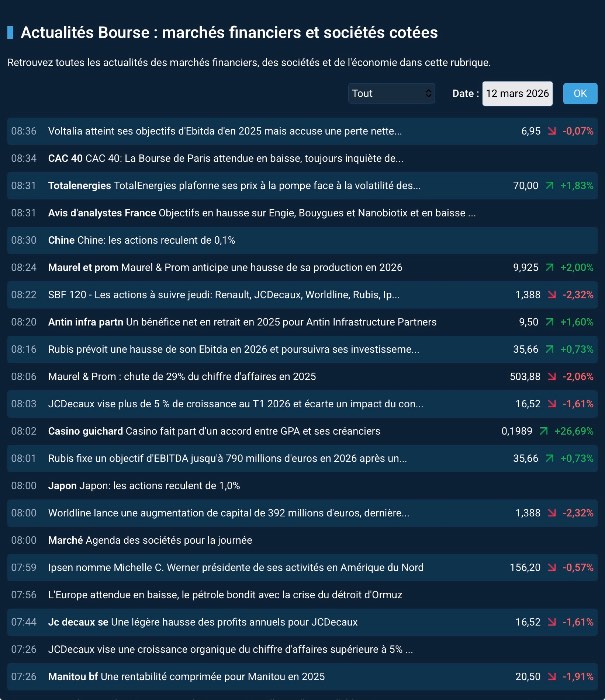The height and width of the screenshot is (700, 605).
Task: Open Jc decaux légère hausse des profits article
Action: 203,622
